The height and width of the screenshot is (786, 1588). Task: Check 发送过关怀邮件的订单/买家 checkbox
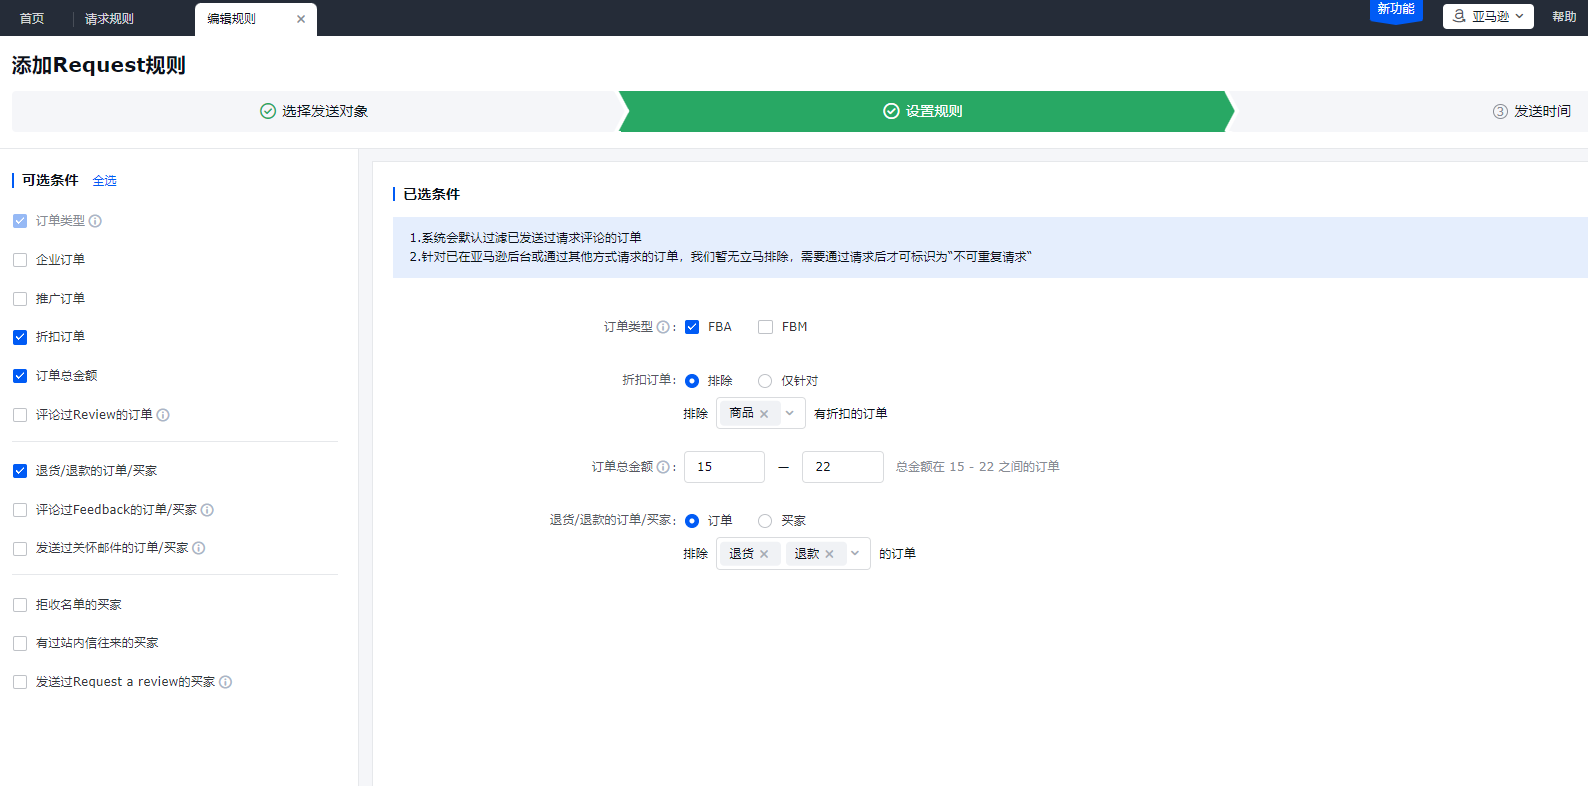point(20,549)
